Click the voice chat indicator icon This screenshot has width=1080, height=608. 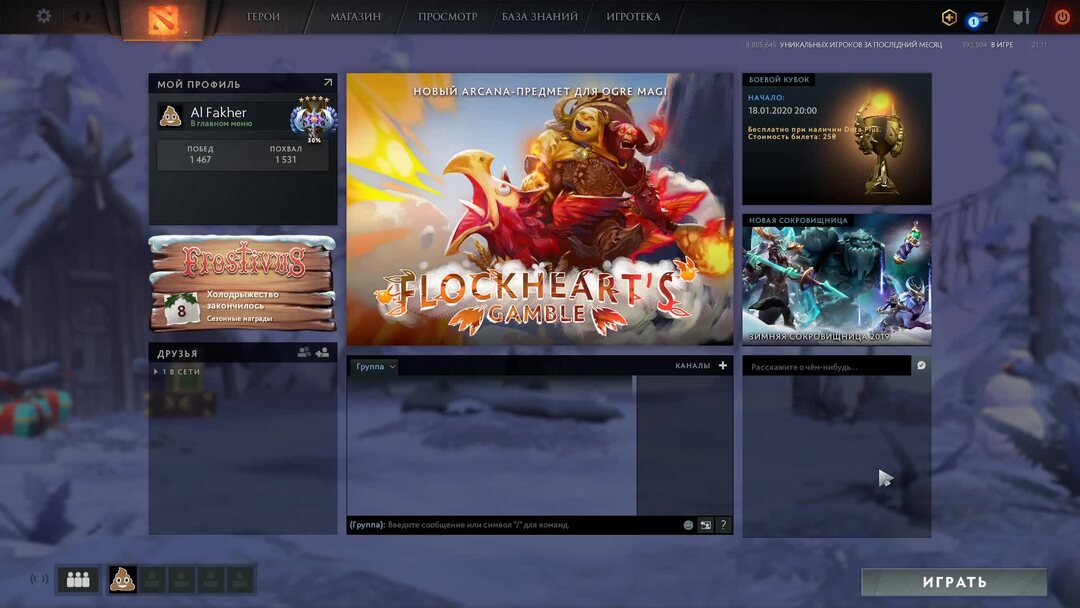click(x=39, y=578)
